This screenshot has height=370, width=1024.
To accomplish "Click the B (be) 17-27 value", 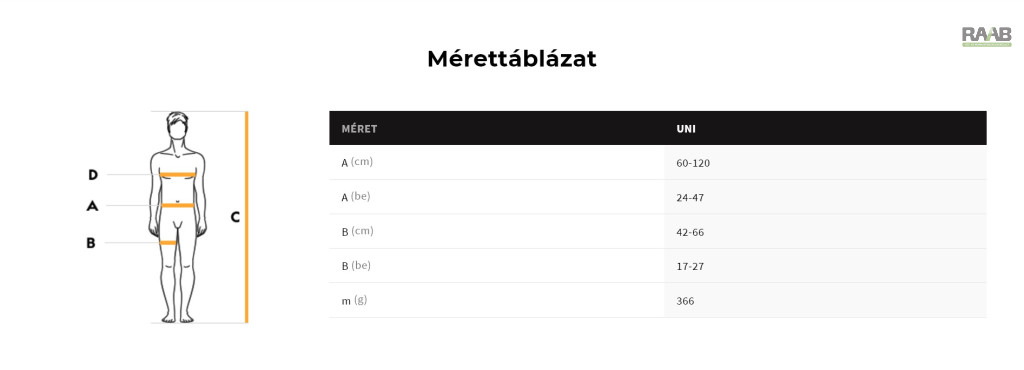I will point(690,266).
